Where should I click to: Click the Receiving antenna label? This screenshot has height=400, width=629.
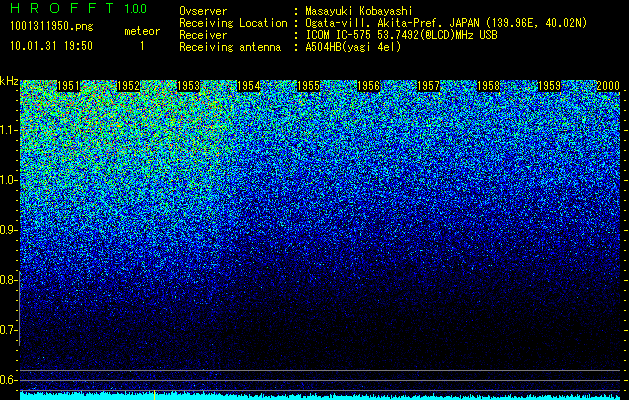(230, 47)
